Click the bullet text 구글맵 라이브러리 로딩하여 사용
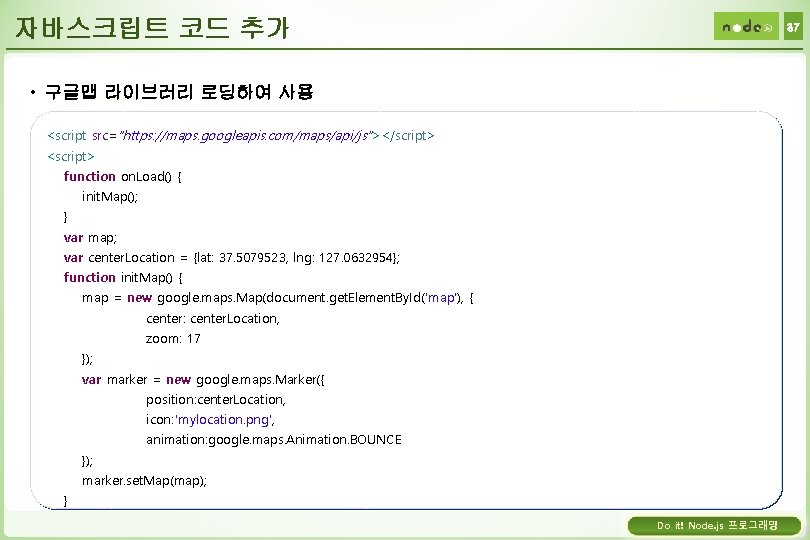The image size is (810, 540). 179,92
